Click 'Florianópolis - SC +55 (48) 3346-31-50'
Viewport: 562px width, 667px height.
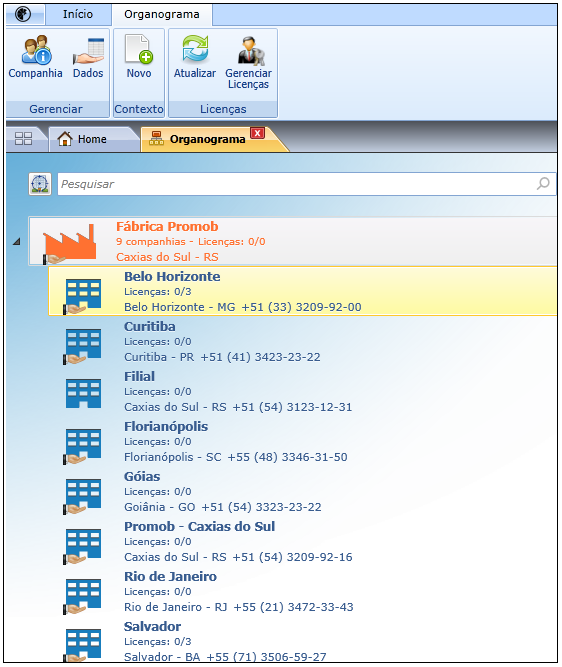(x=236, y=457)
